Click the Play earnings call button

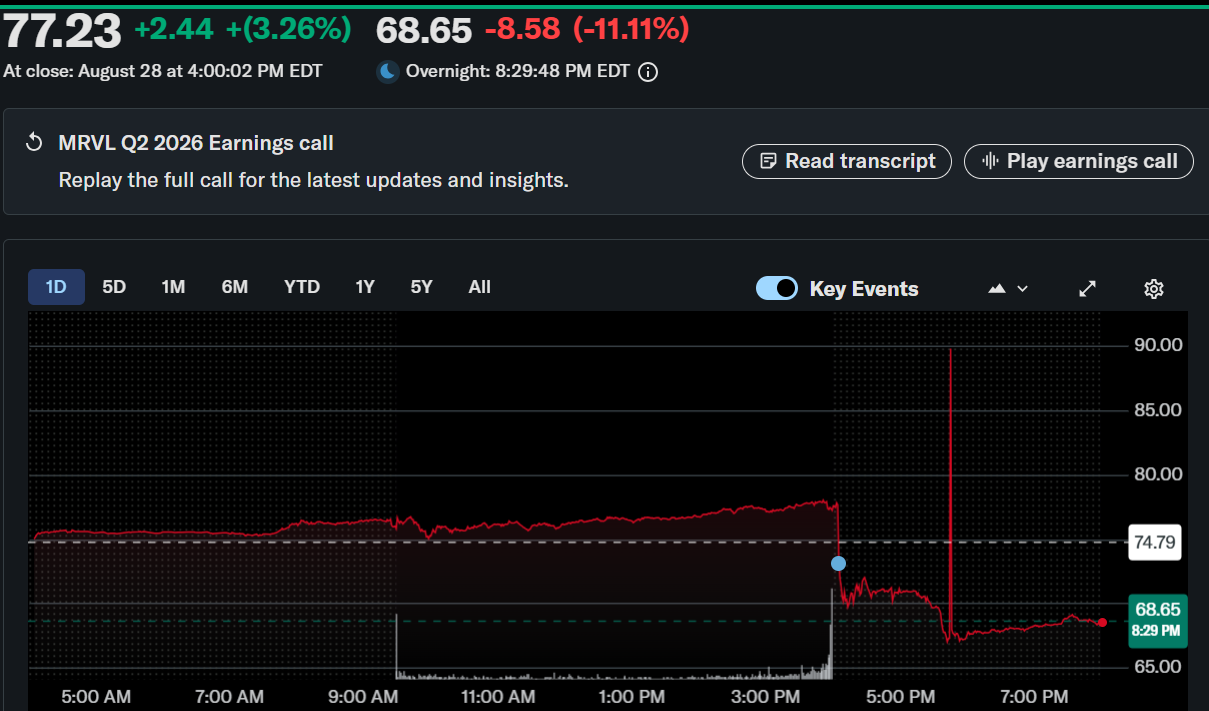(1079, 161)
